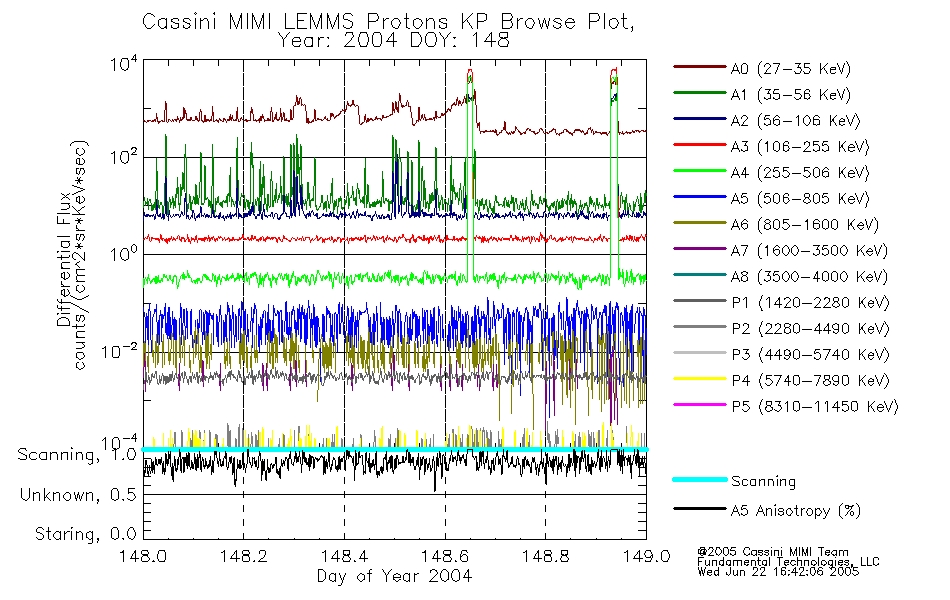Click the 'Scanning, 1.0' axis label

tap(77, 455)
